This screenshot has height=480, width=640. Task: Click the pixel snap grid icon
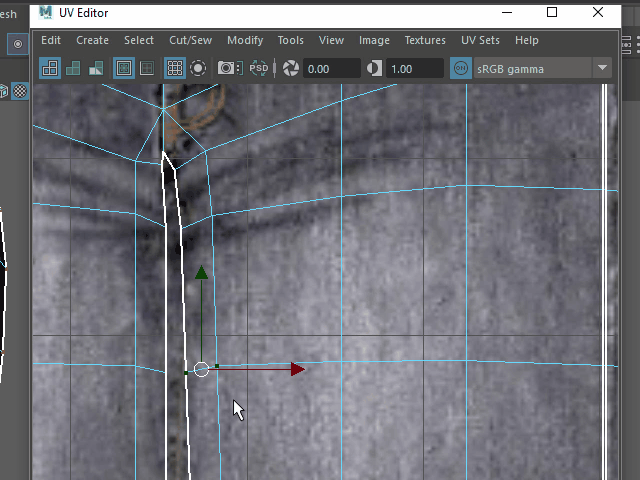point(174,68)
